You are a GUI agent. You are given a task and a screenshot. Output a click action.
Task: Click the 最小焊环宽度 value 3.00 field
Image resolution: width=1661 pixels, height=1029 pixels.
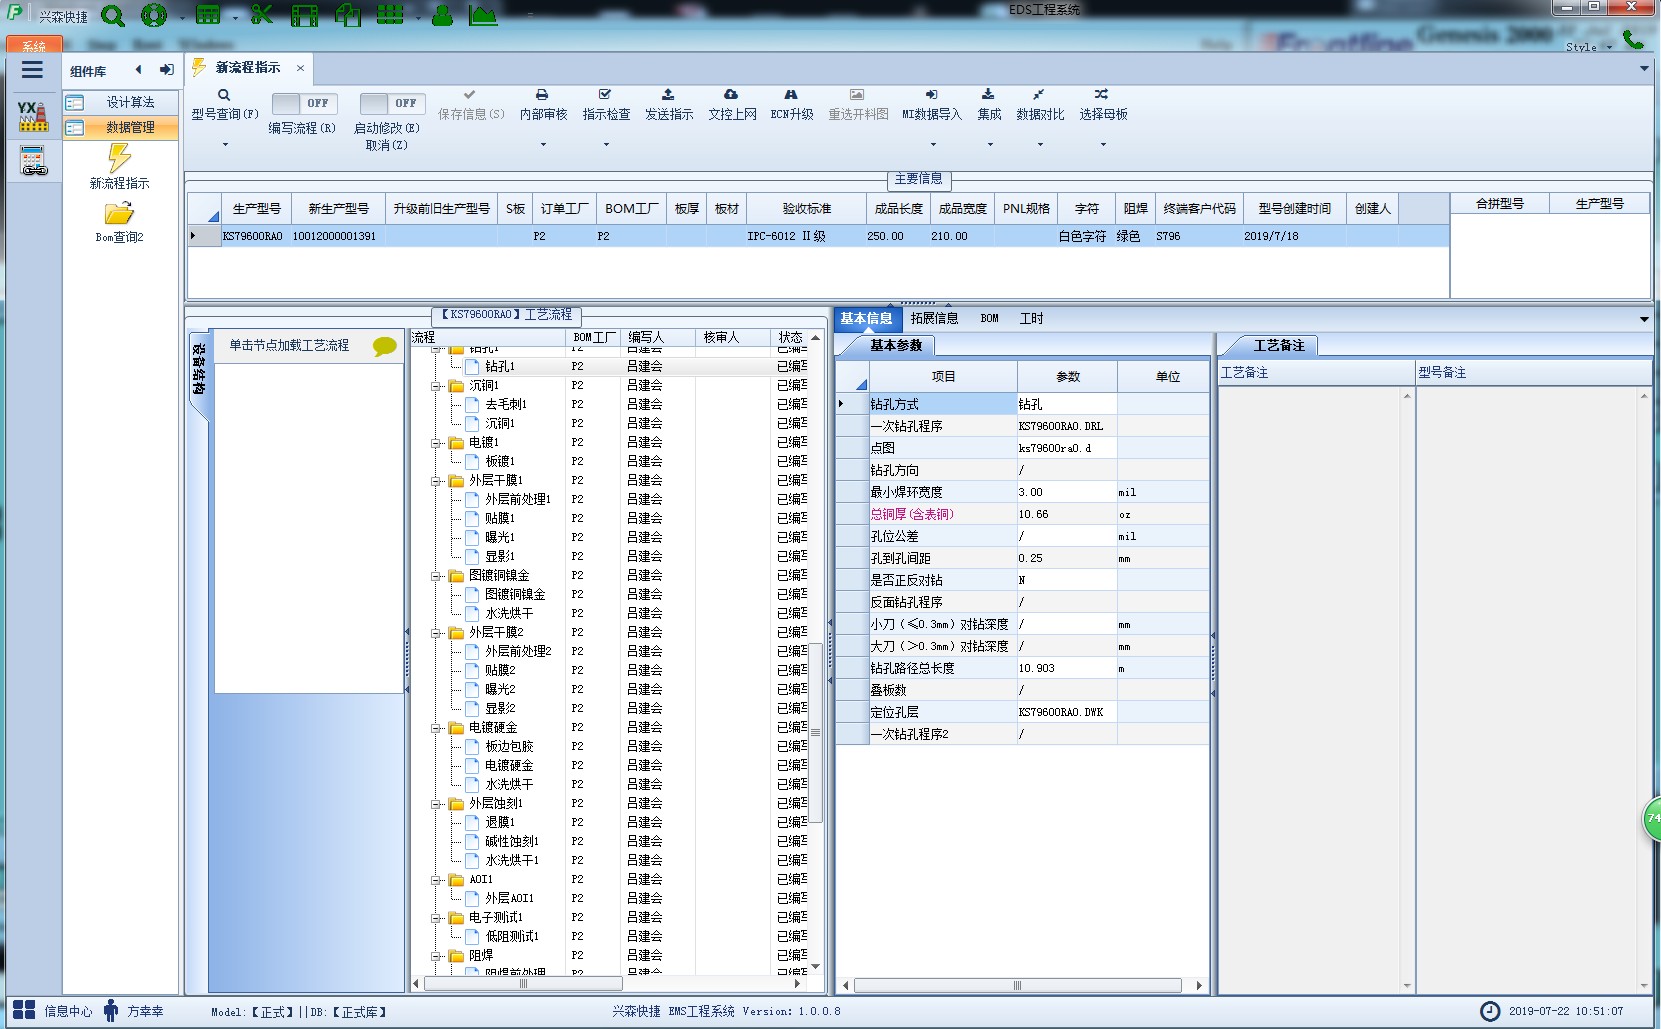point(1066,492)
